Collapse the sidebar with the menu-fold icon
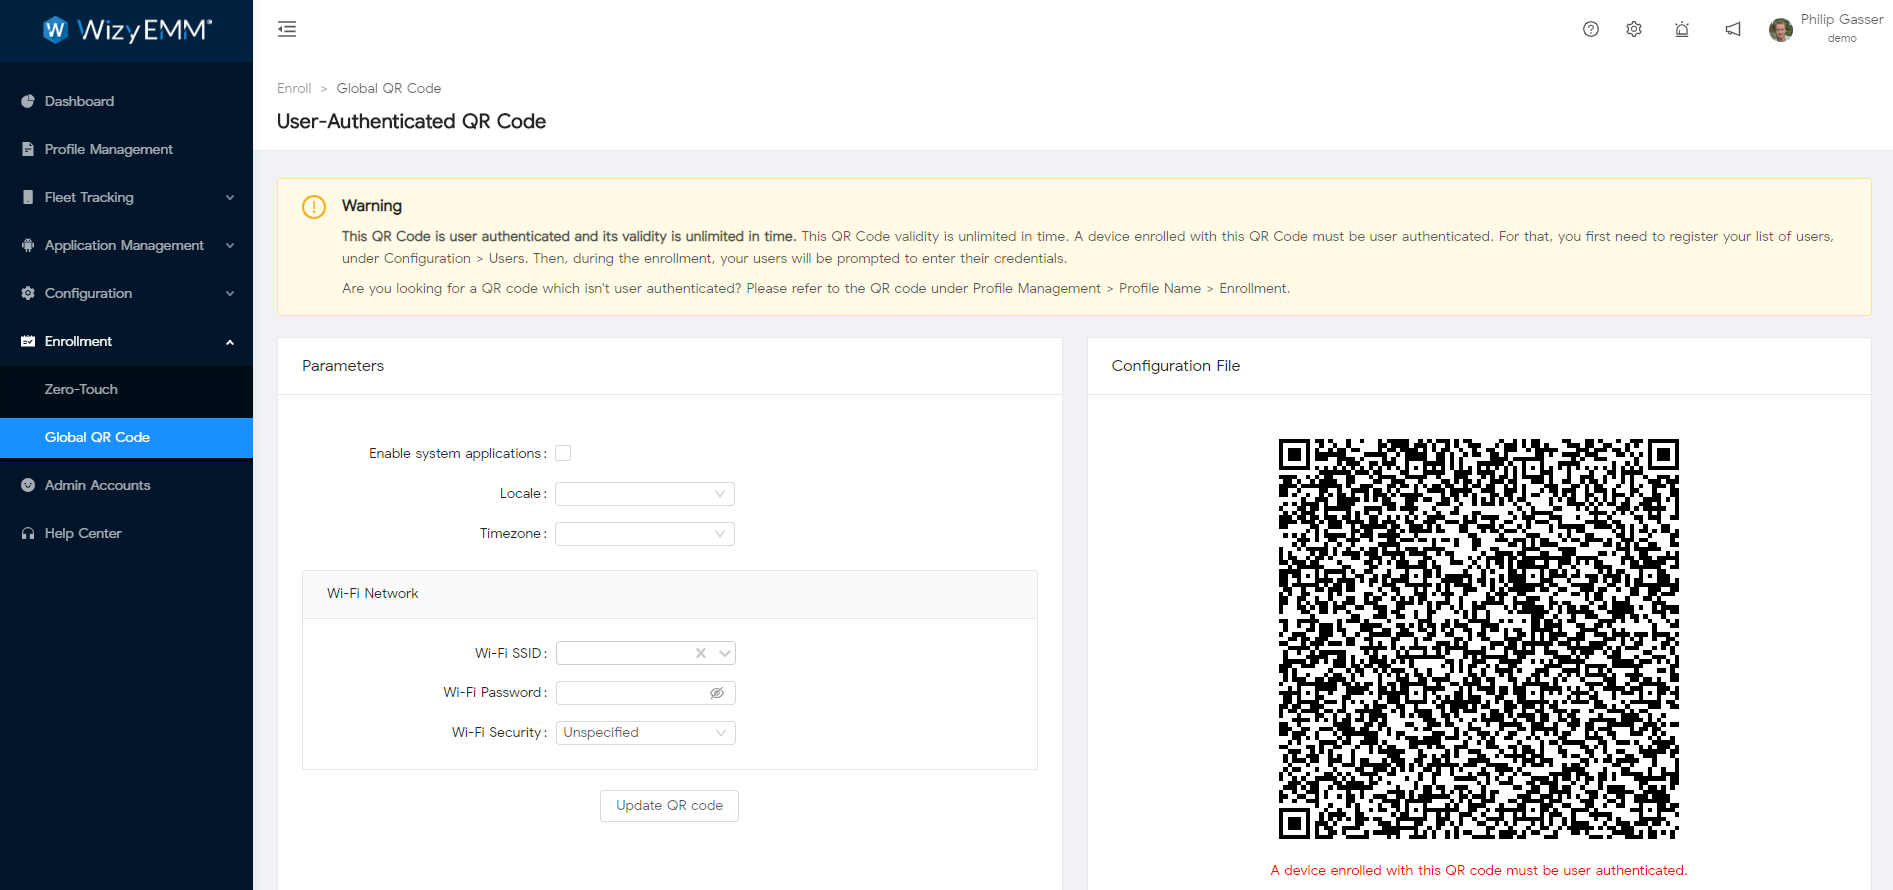The height and width of the screenshot is (890, 1893). (x=287, y=29)
